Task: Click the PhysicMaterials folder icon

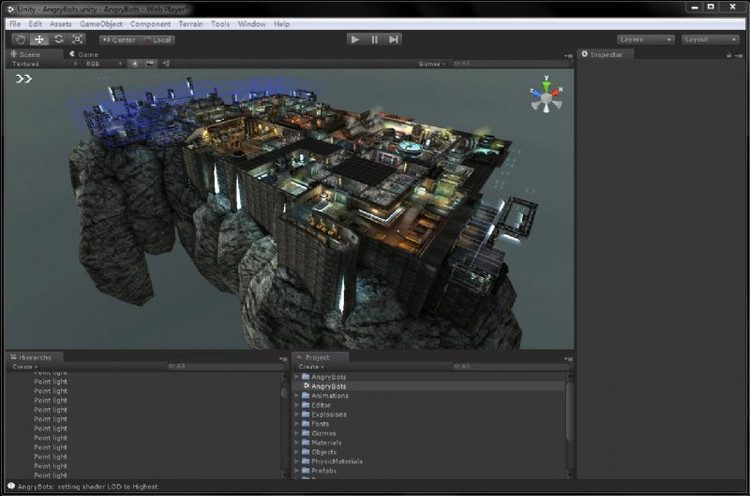Action: pyautogui.click(x=306, y=461)
